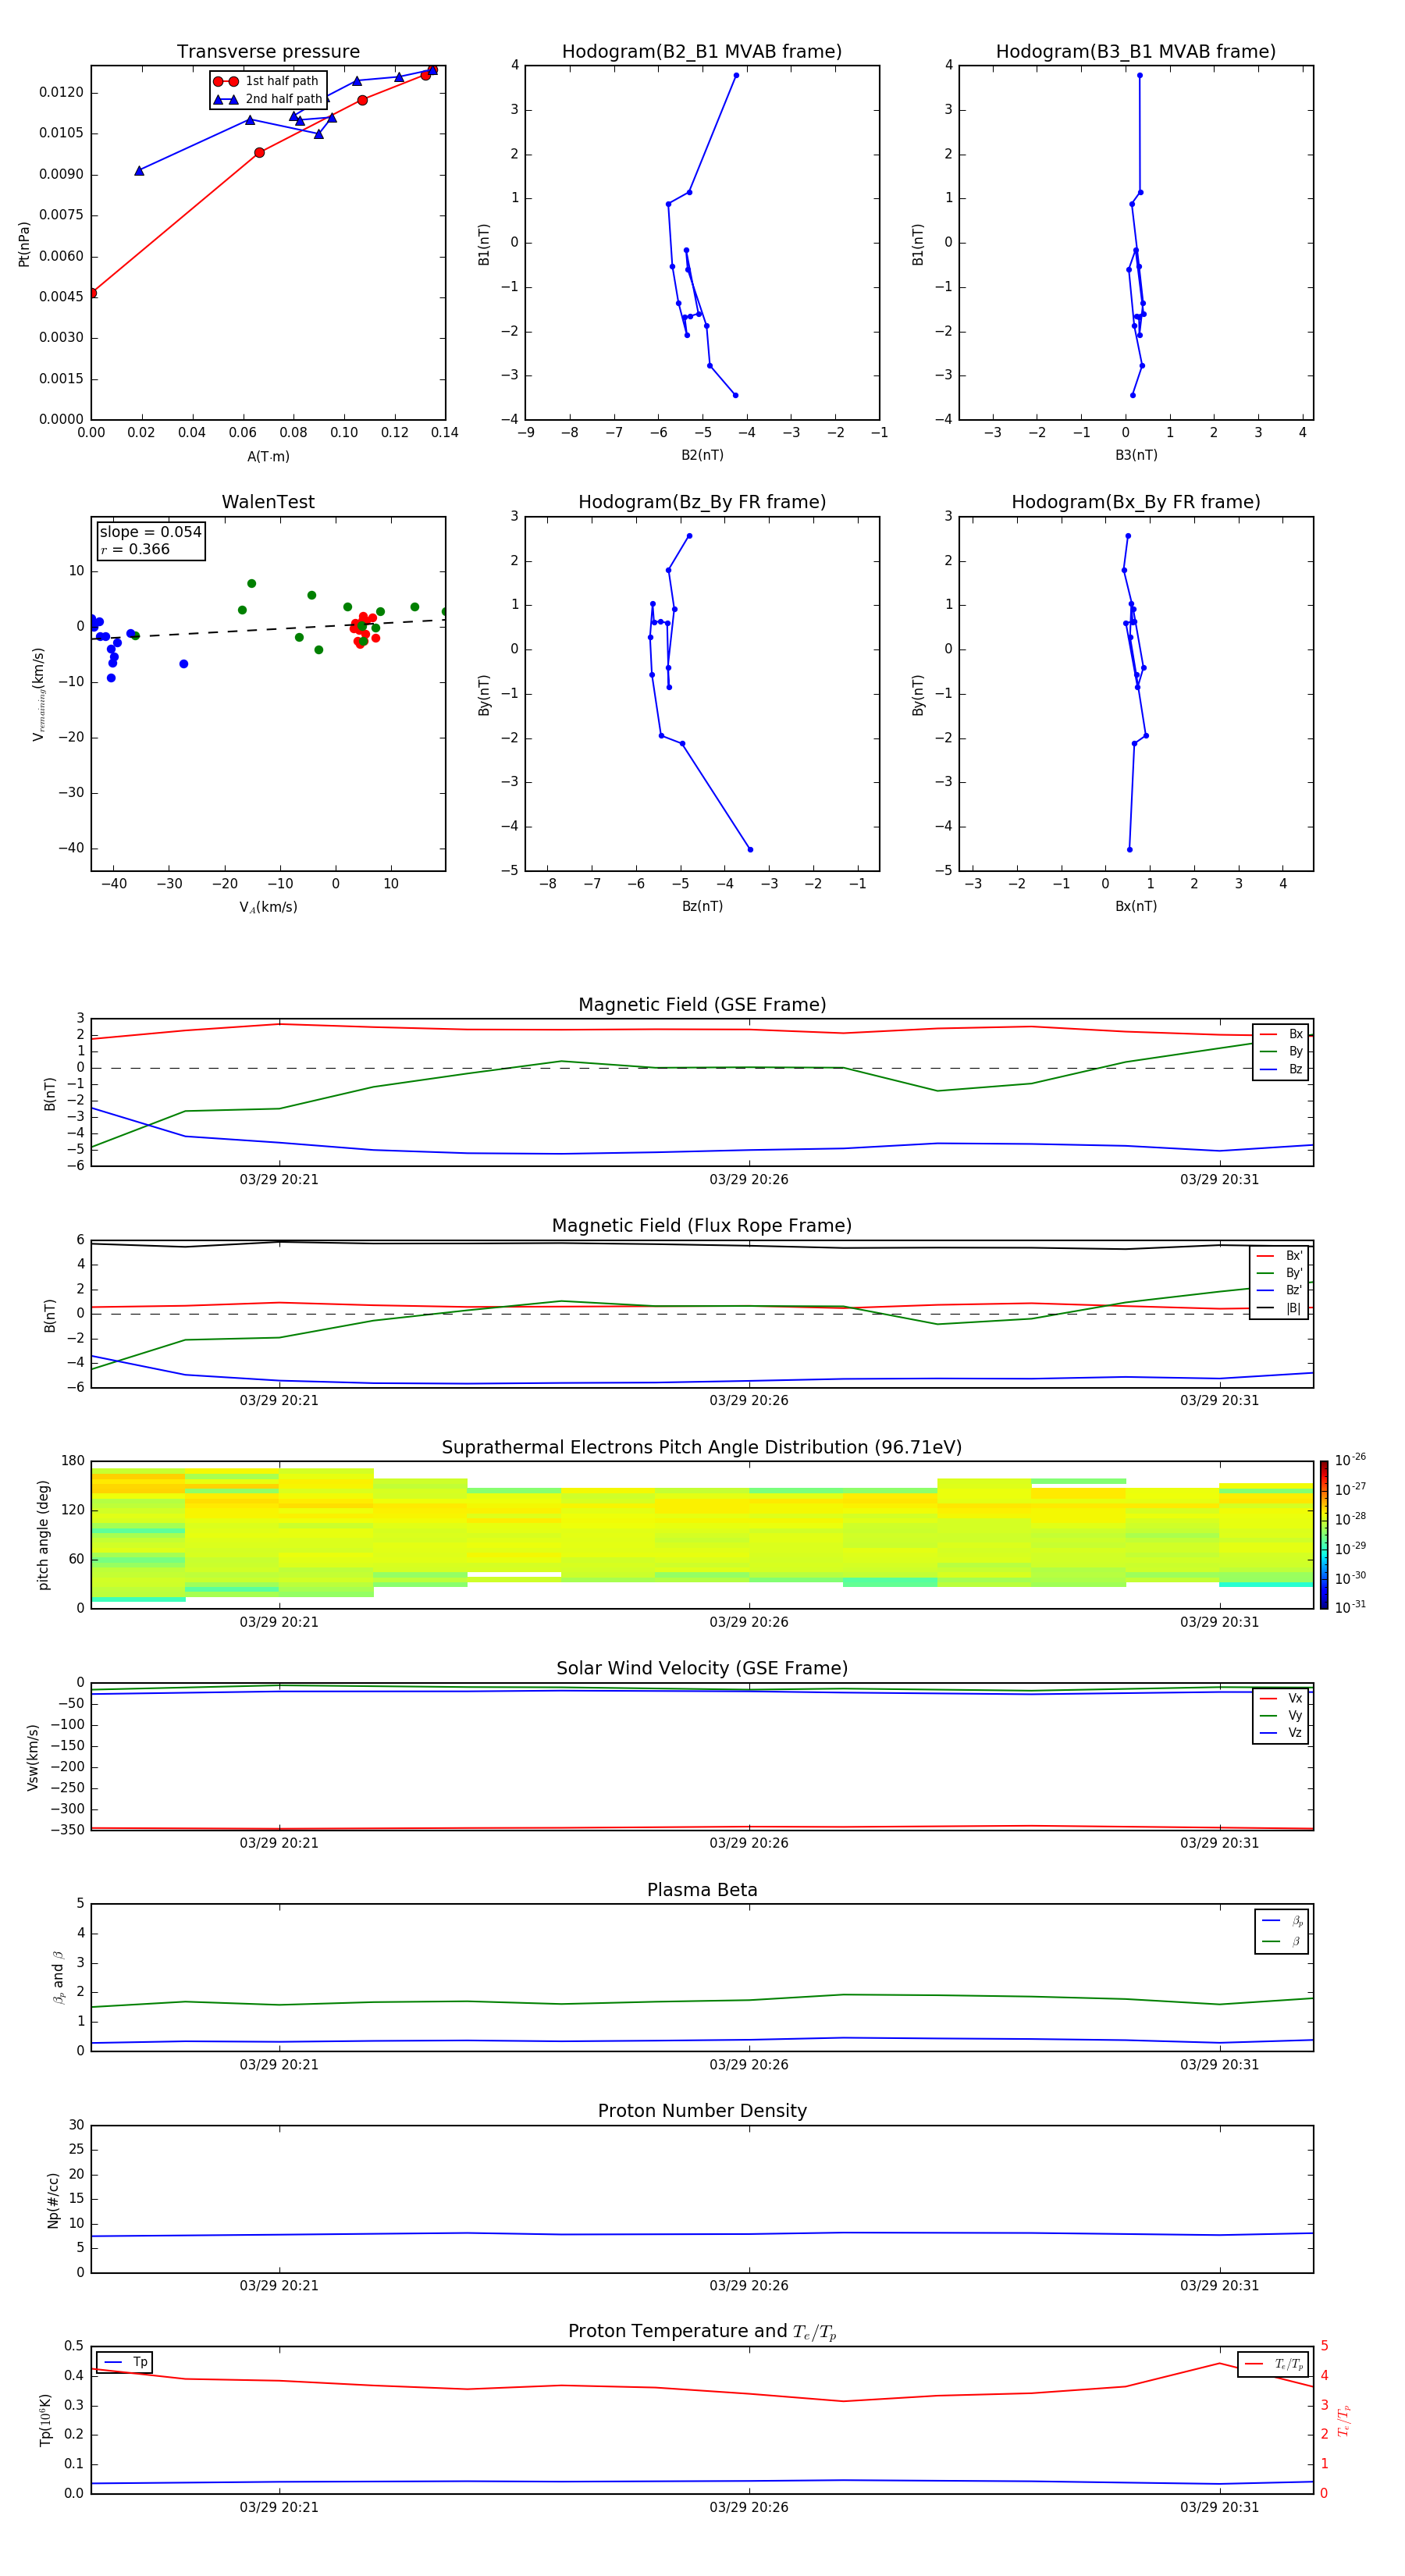Viewport: 1405px width, 2576px height.
Task: Click the Te/Tp legend in temperature panel
Action: click(x=1273, y=2364)
